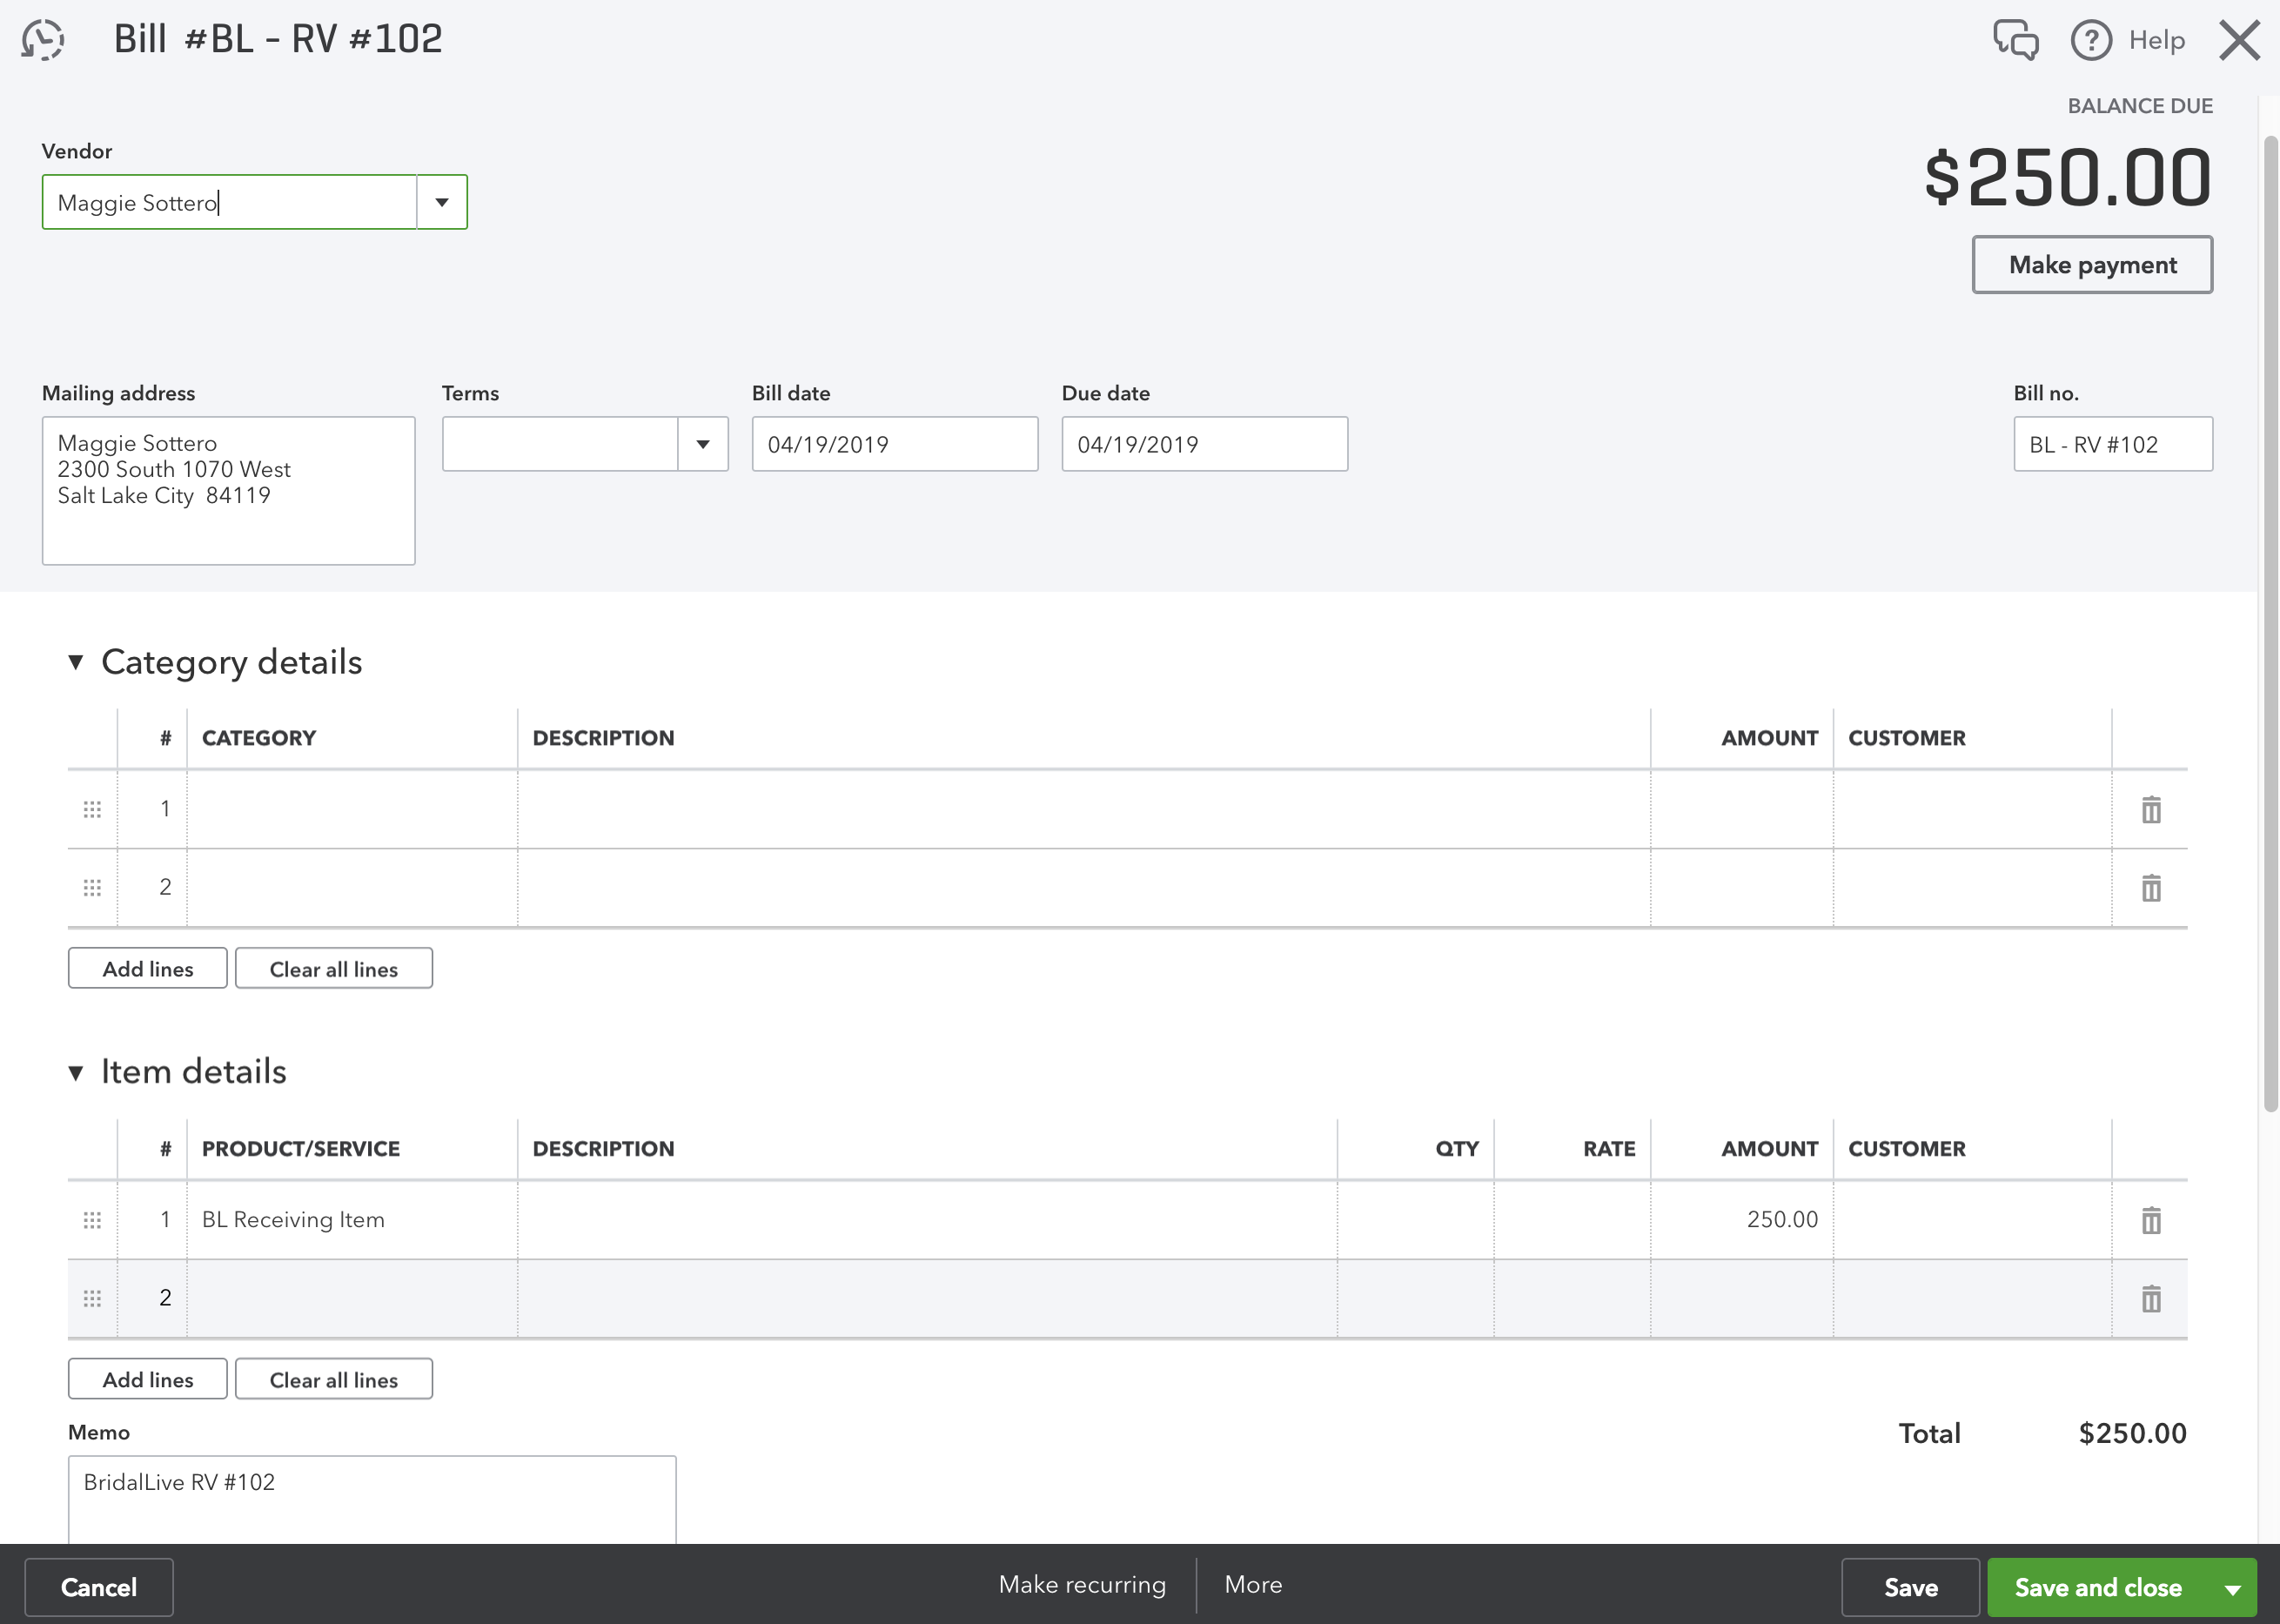
Task: Grab drag handle of category line 1
Action: tap(92, 809)
